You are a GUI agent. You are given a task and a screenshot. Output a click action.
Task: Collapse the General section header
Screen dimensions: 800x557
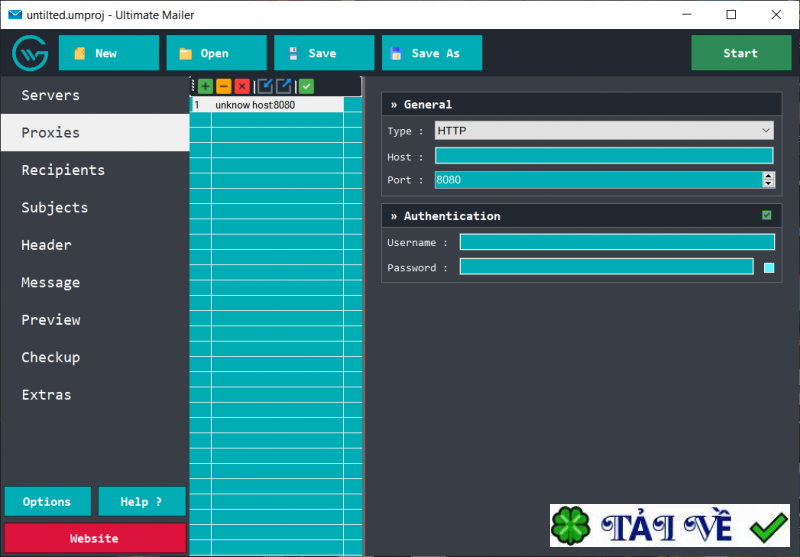click(582, 105)
